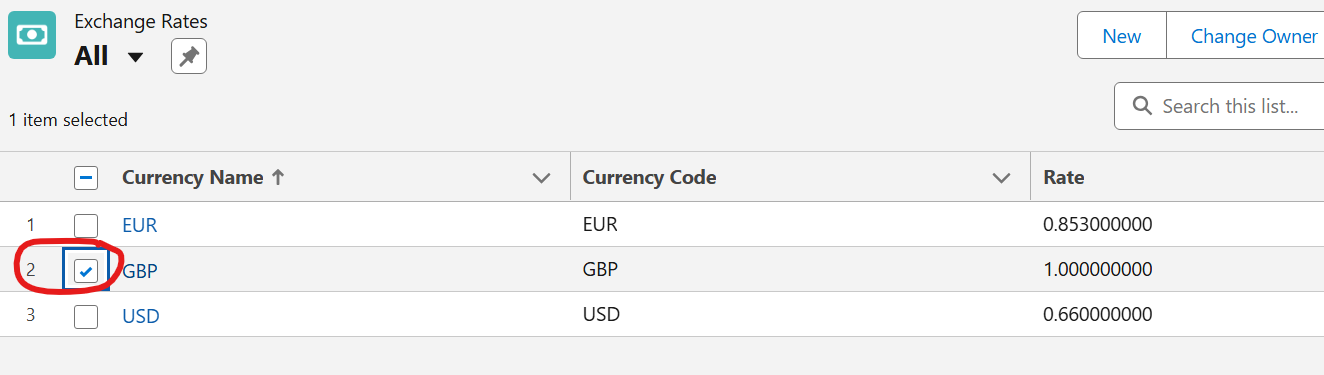Open the GBP currency link

coord(141,270)
